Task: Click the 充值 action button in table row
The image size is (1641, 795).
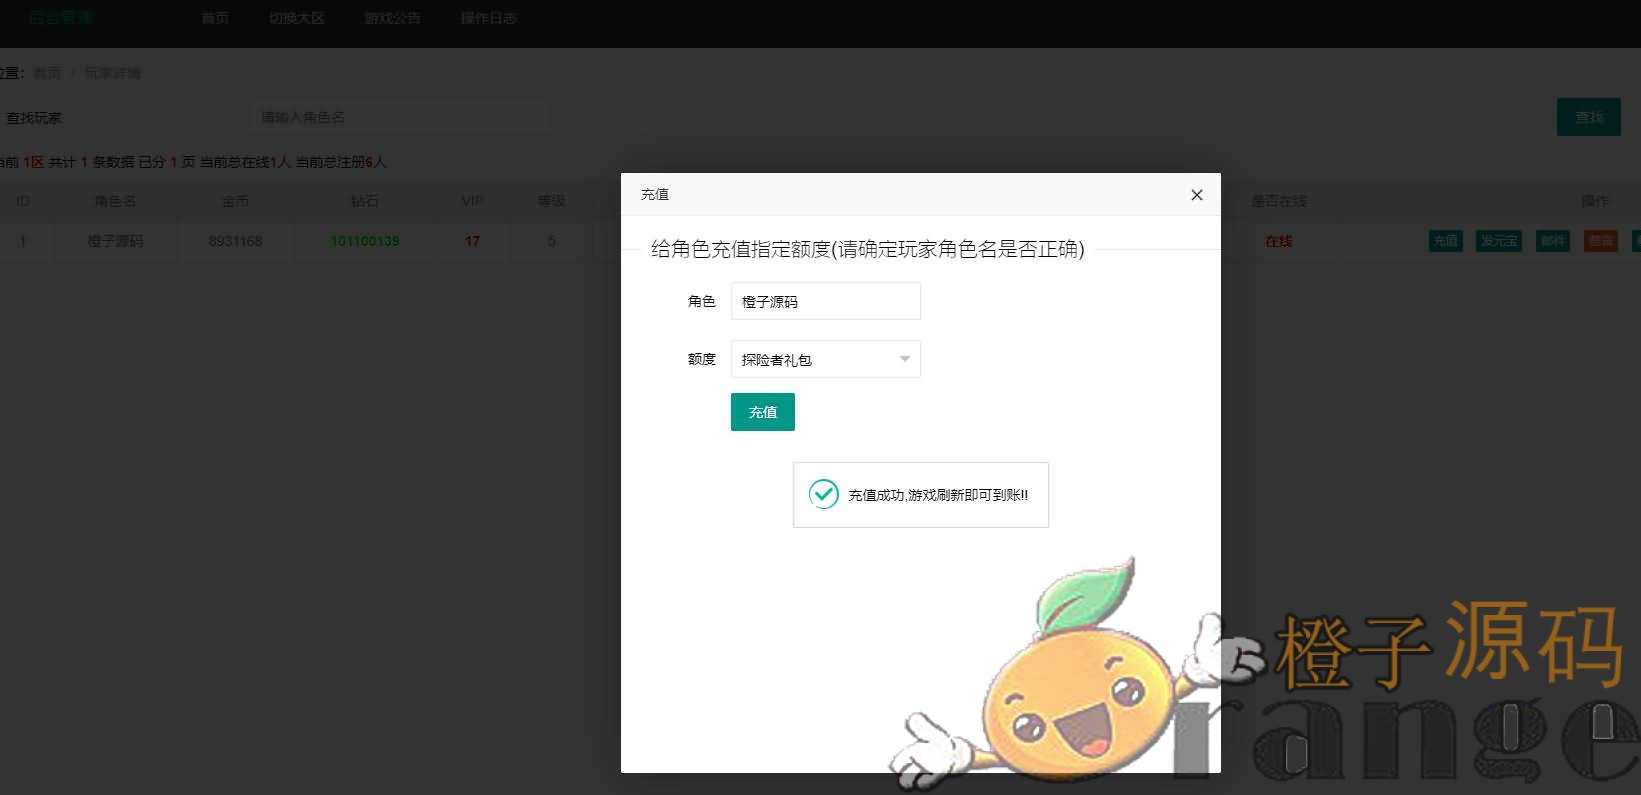Action: (x=1445, y=241)
